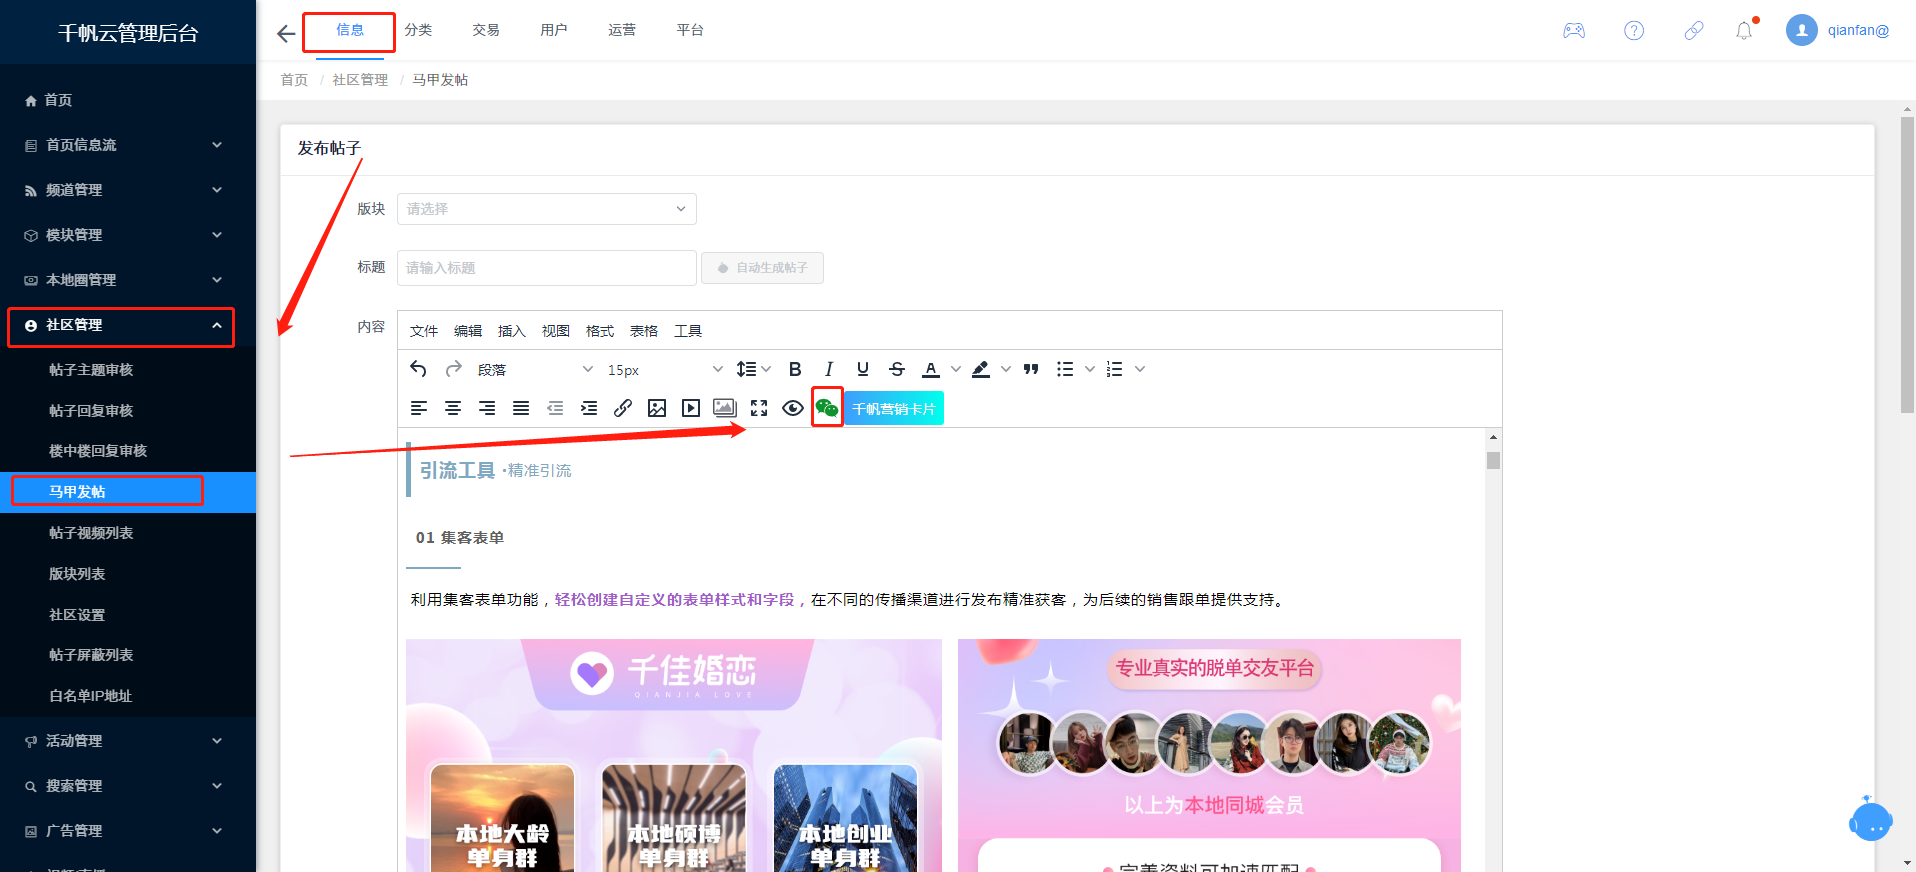Open numbered list style arrow

click(x=1140, y=369)
